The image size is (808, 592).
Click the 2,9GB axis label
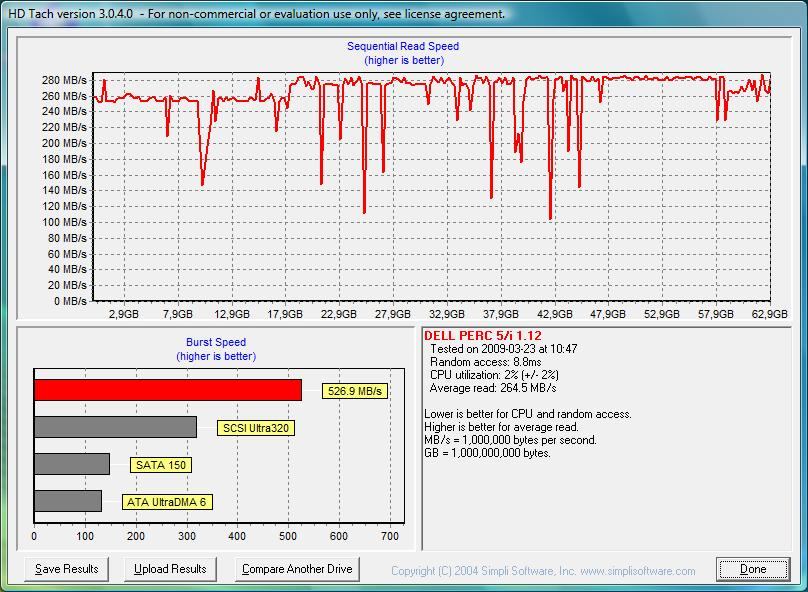pyautogui.click(x=124, y=314)
